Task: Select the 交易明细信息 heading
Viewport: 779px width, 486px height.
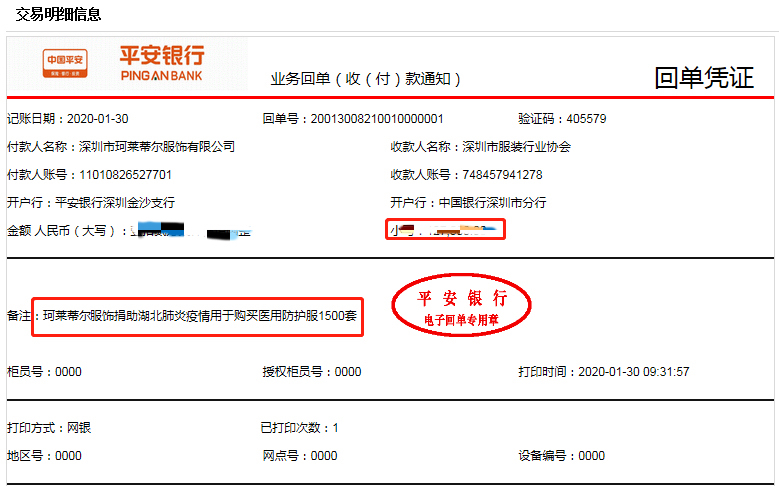Action: [58, 15]
